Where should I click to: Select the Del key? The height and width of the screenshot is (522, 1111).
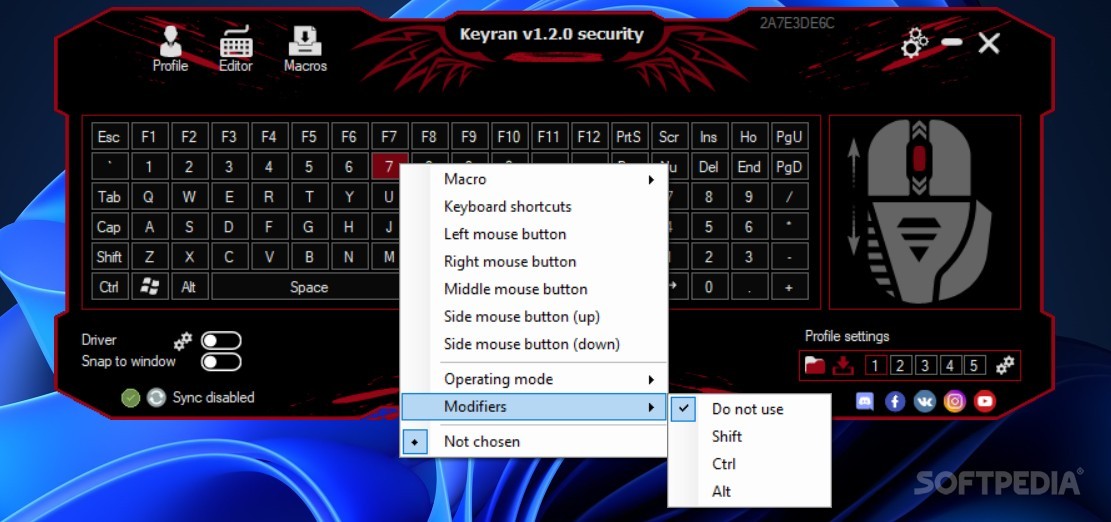709,167
